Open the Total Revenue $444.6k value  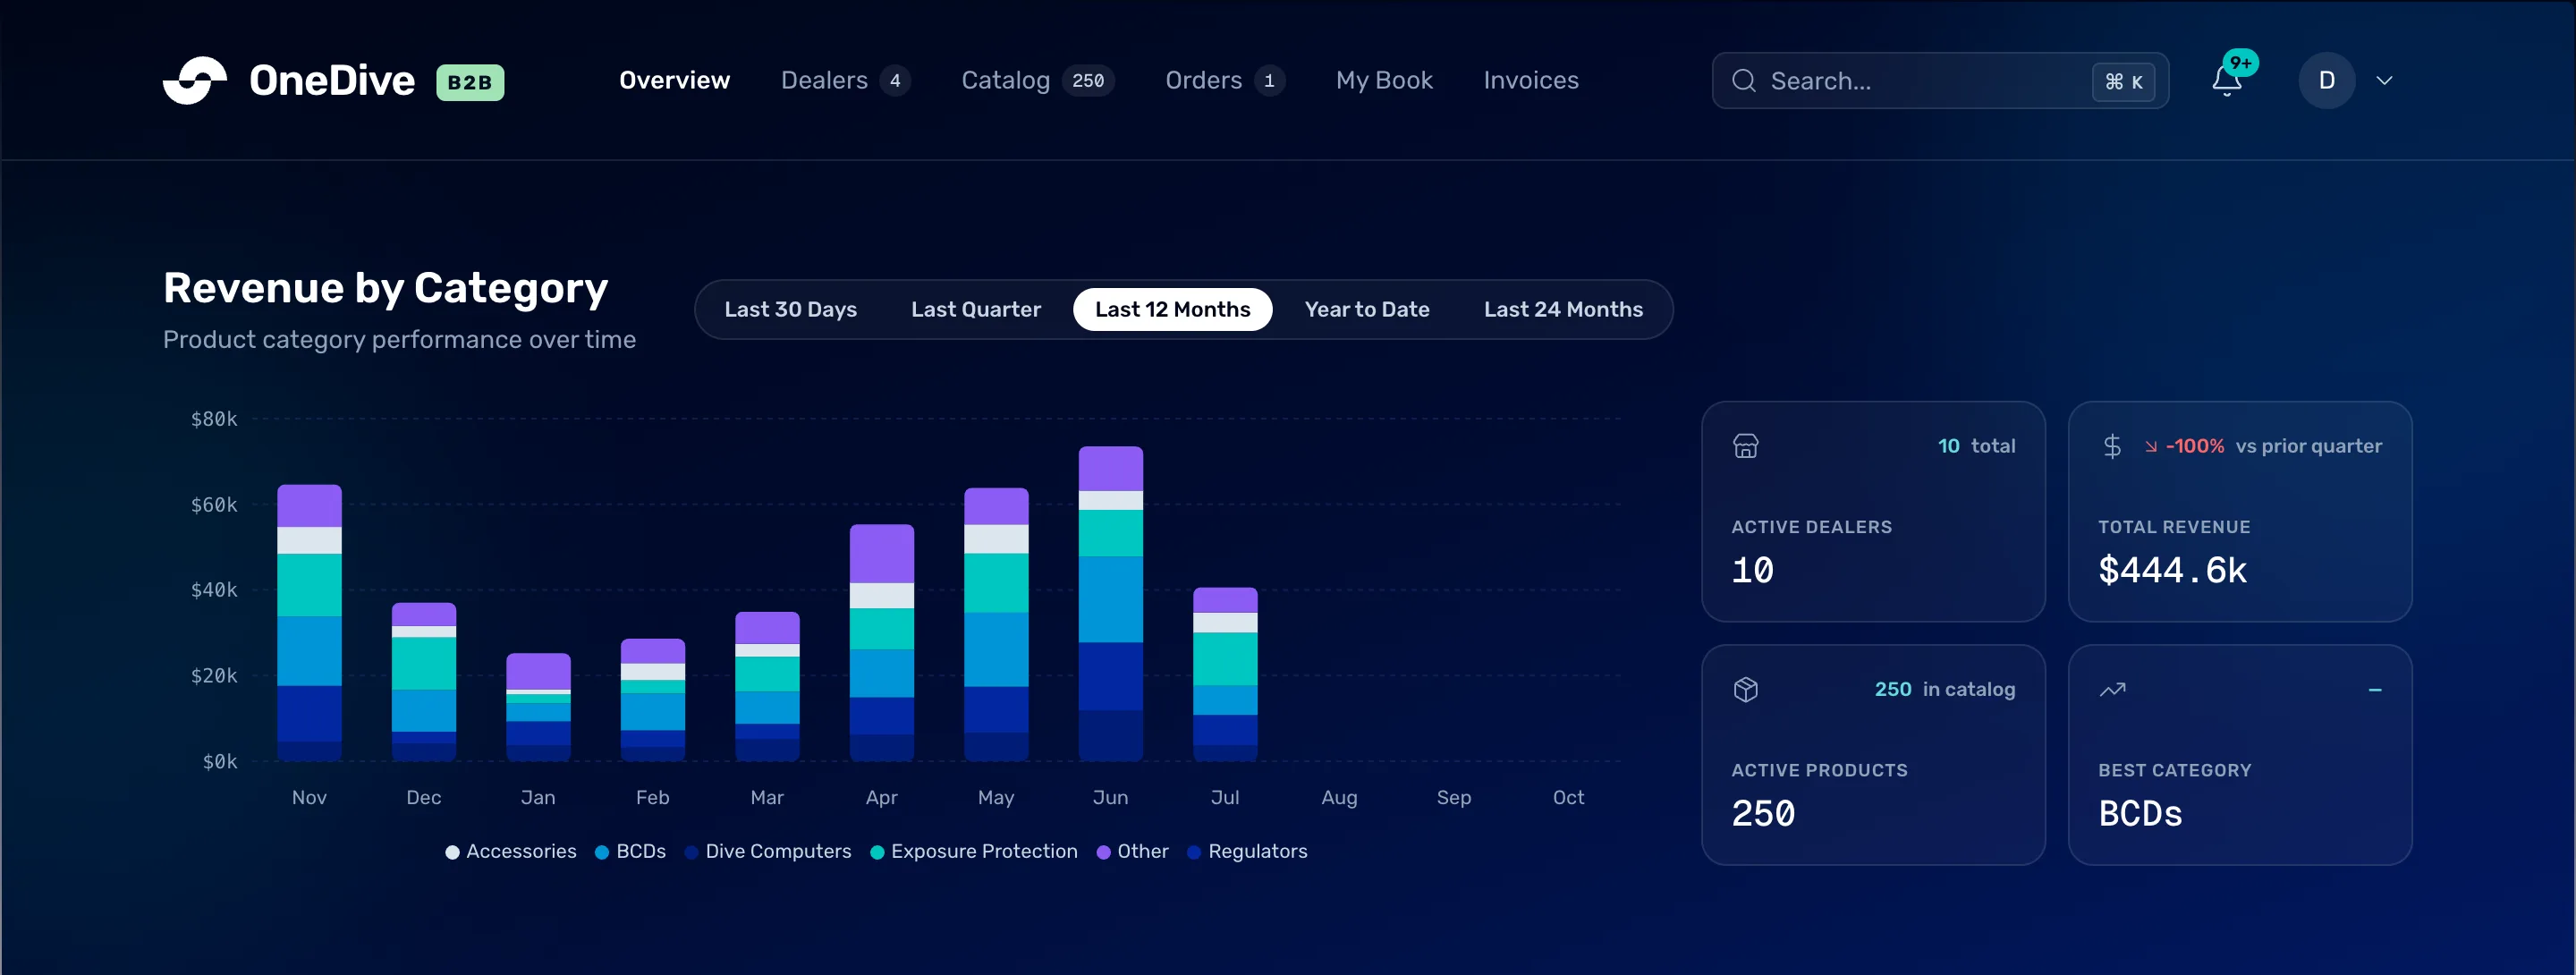pos(2172,571)
